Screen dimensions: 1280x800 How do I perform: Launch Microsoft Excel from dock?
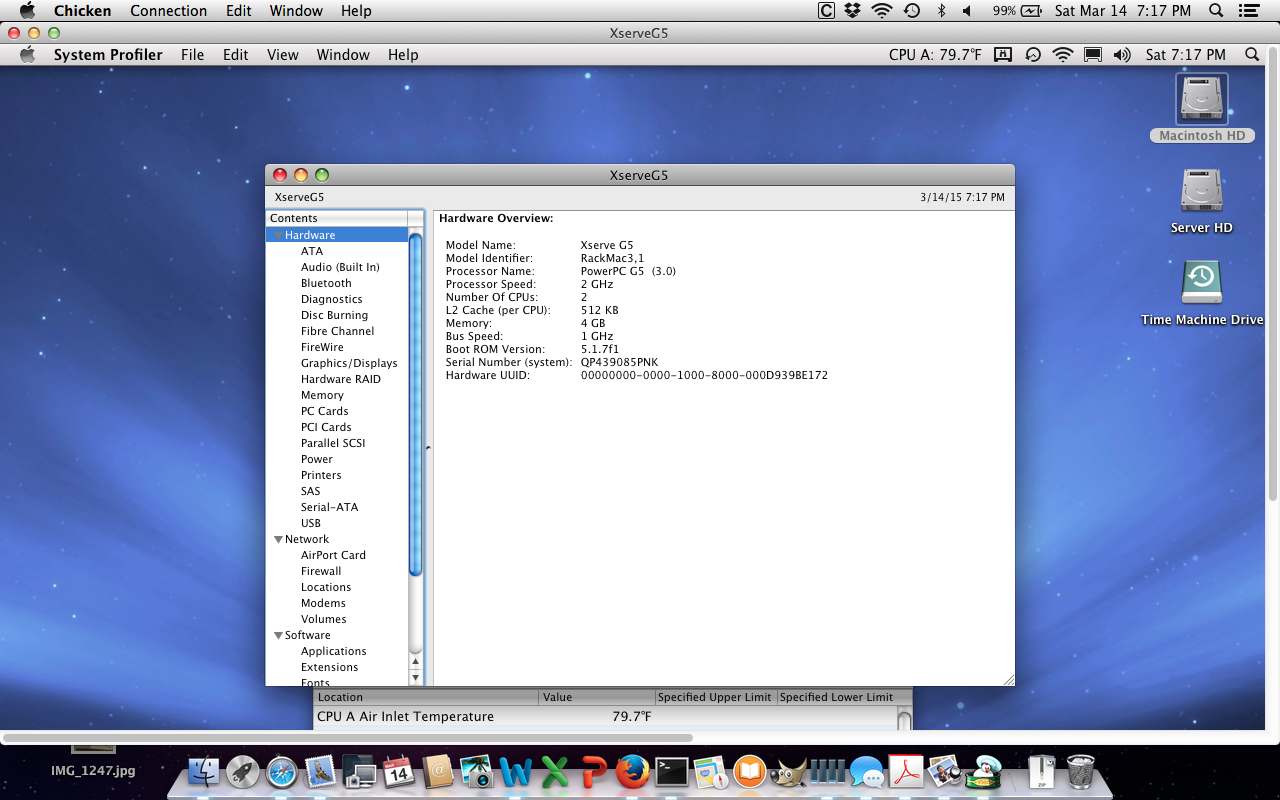(554, 771)
